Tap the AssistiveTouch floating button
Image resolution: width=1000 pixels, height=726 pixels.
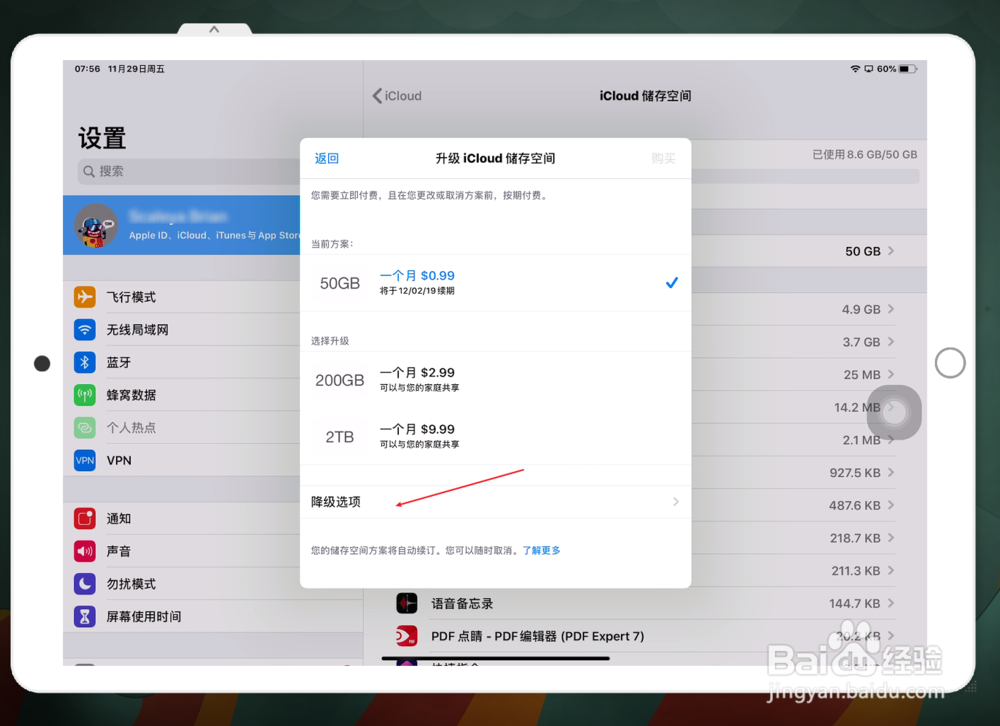click(894, 413)
